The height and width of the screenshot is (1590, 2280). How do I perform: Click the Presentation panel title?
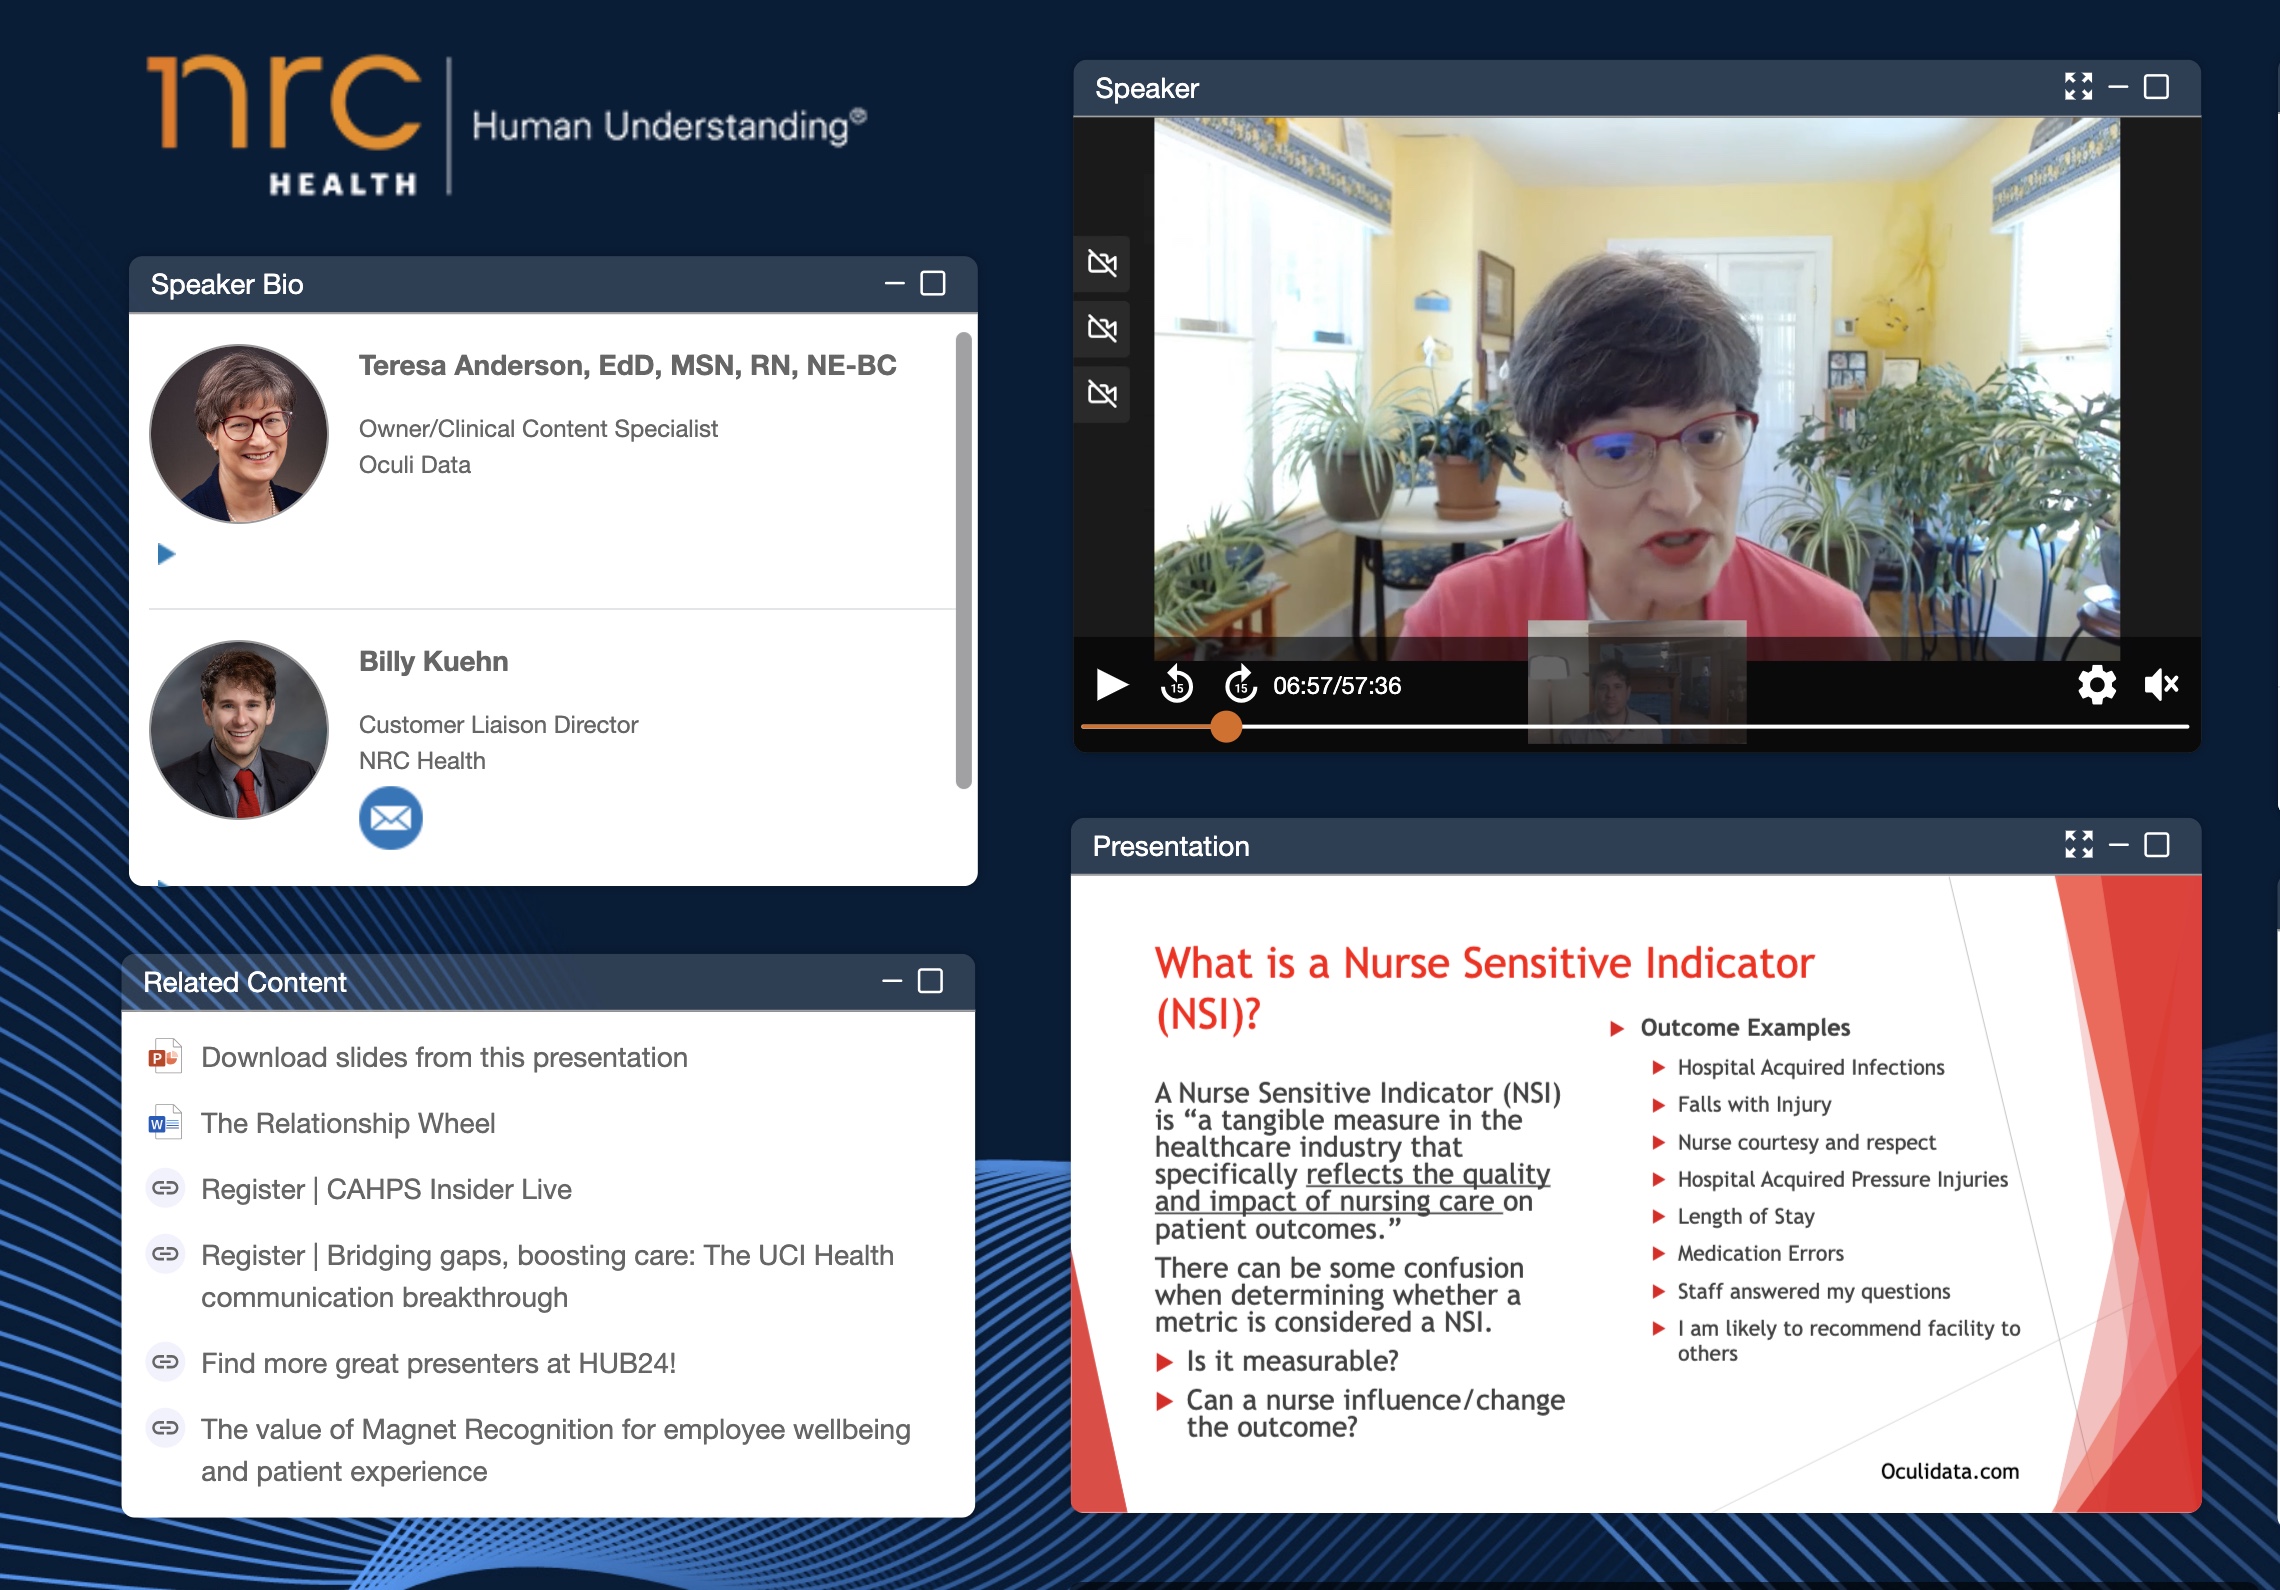(1171, 846)
